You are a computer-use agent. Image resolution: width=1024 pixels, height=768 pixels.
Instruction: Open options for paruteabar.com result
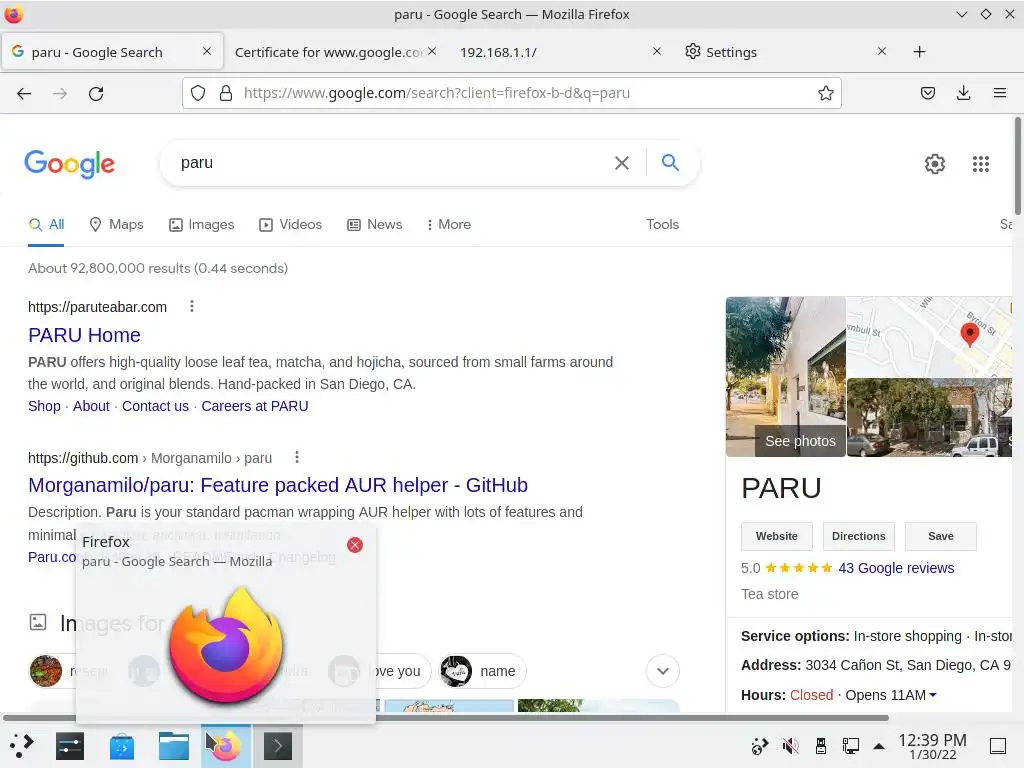tap(191, 306)
